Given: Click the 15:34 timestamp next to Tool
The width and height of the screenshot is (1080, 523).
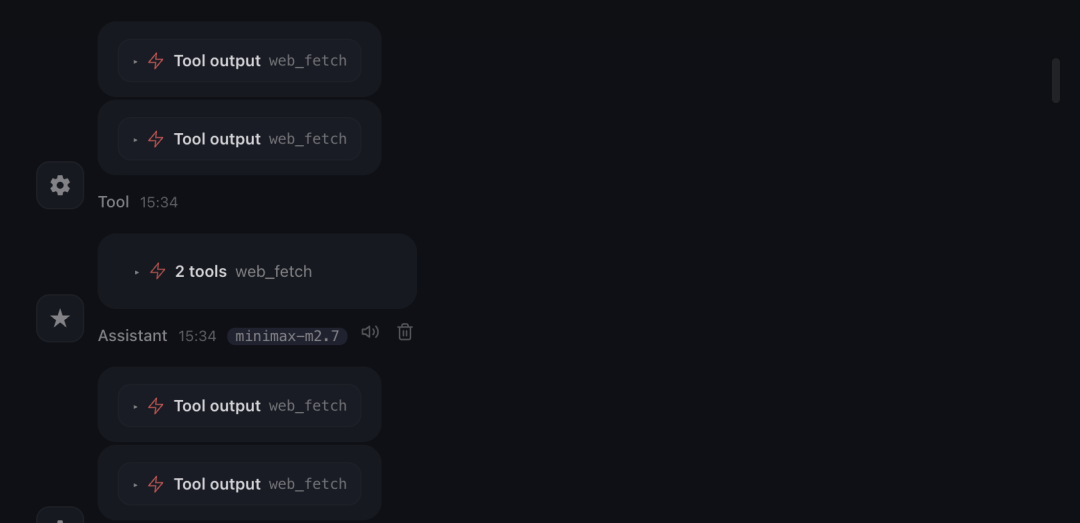Looking at the screenshot, I should click(x=159, y=202).
